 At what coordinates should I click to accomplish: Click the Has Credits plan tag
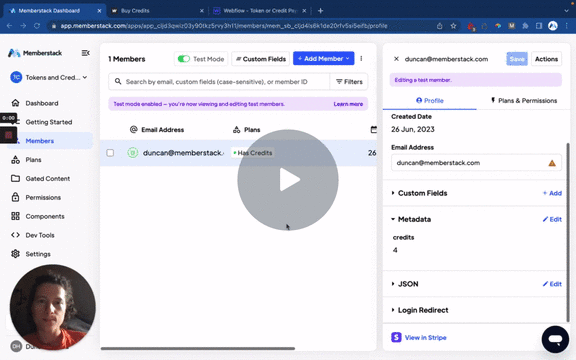coord(252,153)
